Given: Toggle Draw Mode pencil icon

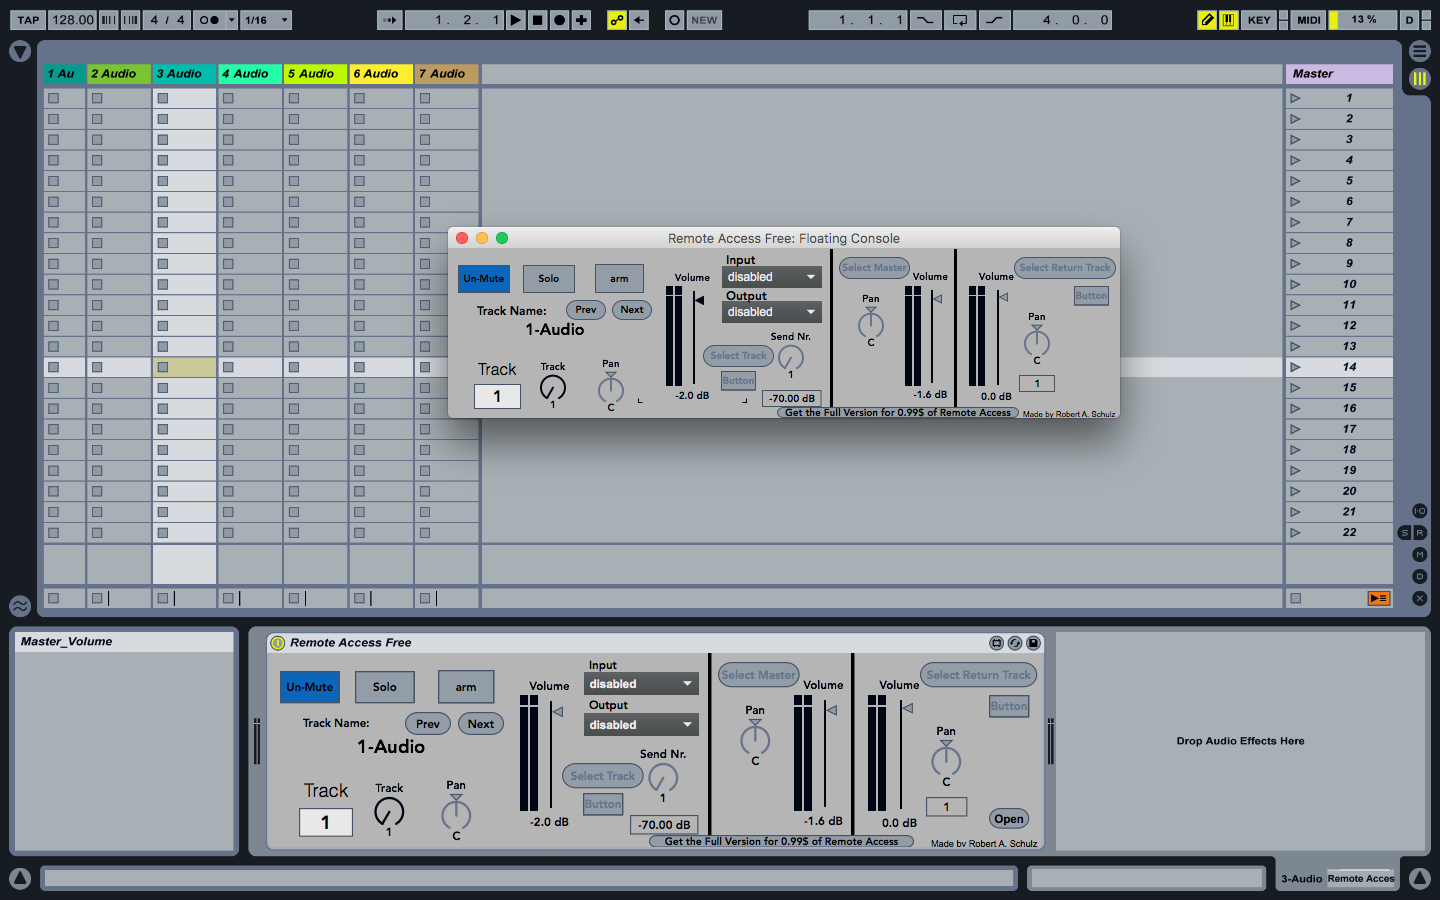Looking at the screenshot, I should 1207,20.
